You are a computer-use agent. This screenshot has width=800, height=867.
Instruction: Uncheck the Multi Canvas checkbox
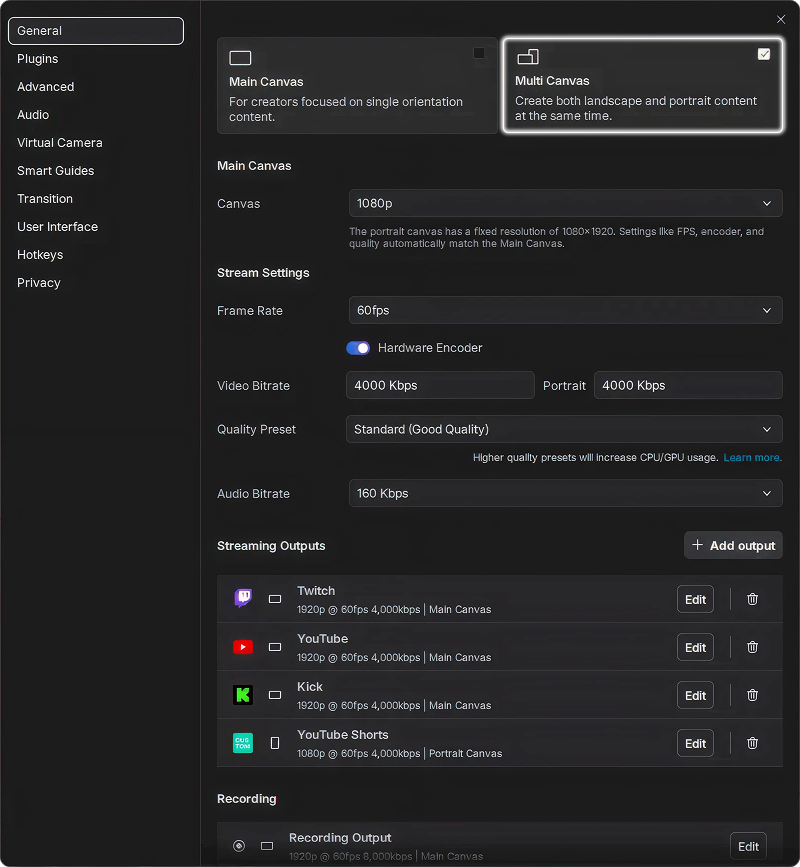pos(764,54)
